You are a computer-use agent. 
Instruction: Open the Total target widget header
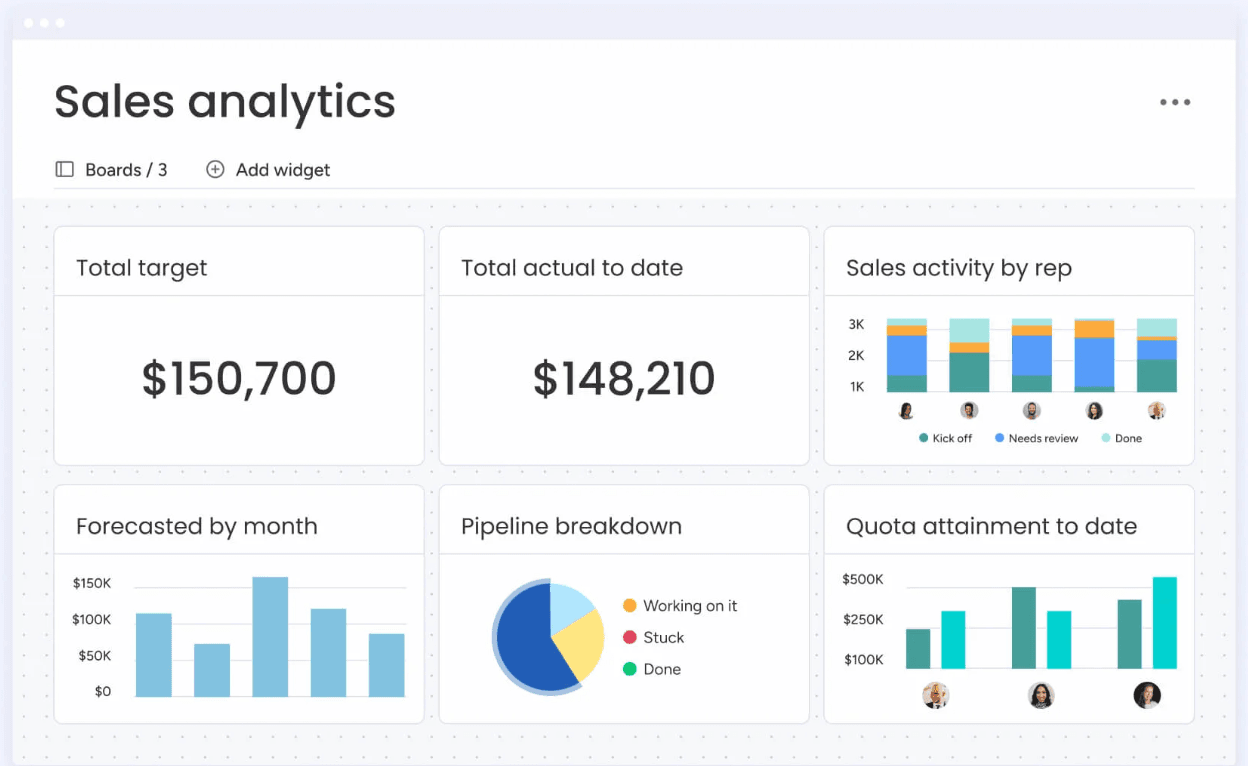pyautogui.click(x=142, y=268)
